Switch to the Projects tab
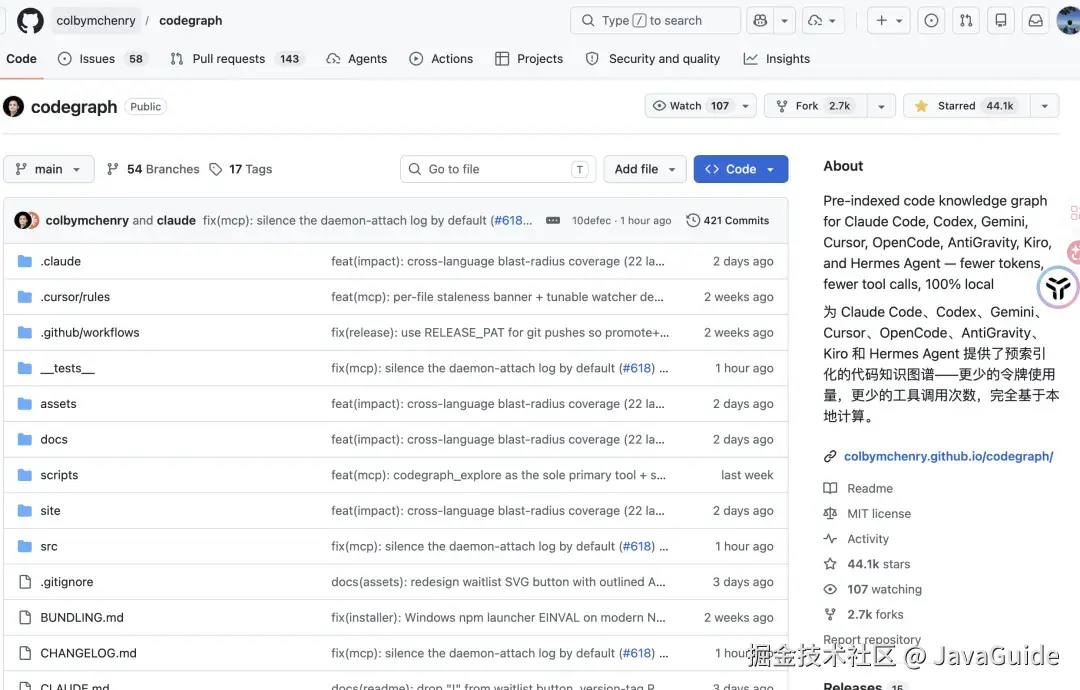Screen dimensions: 1080x690 click(x=529, y=59)
